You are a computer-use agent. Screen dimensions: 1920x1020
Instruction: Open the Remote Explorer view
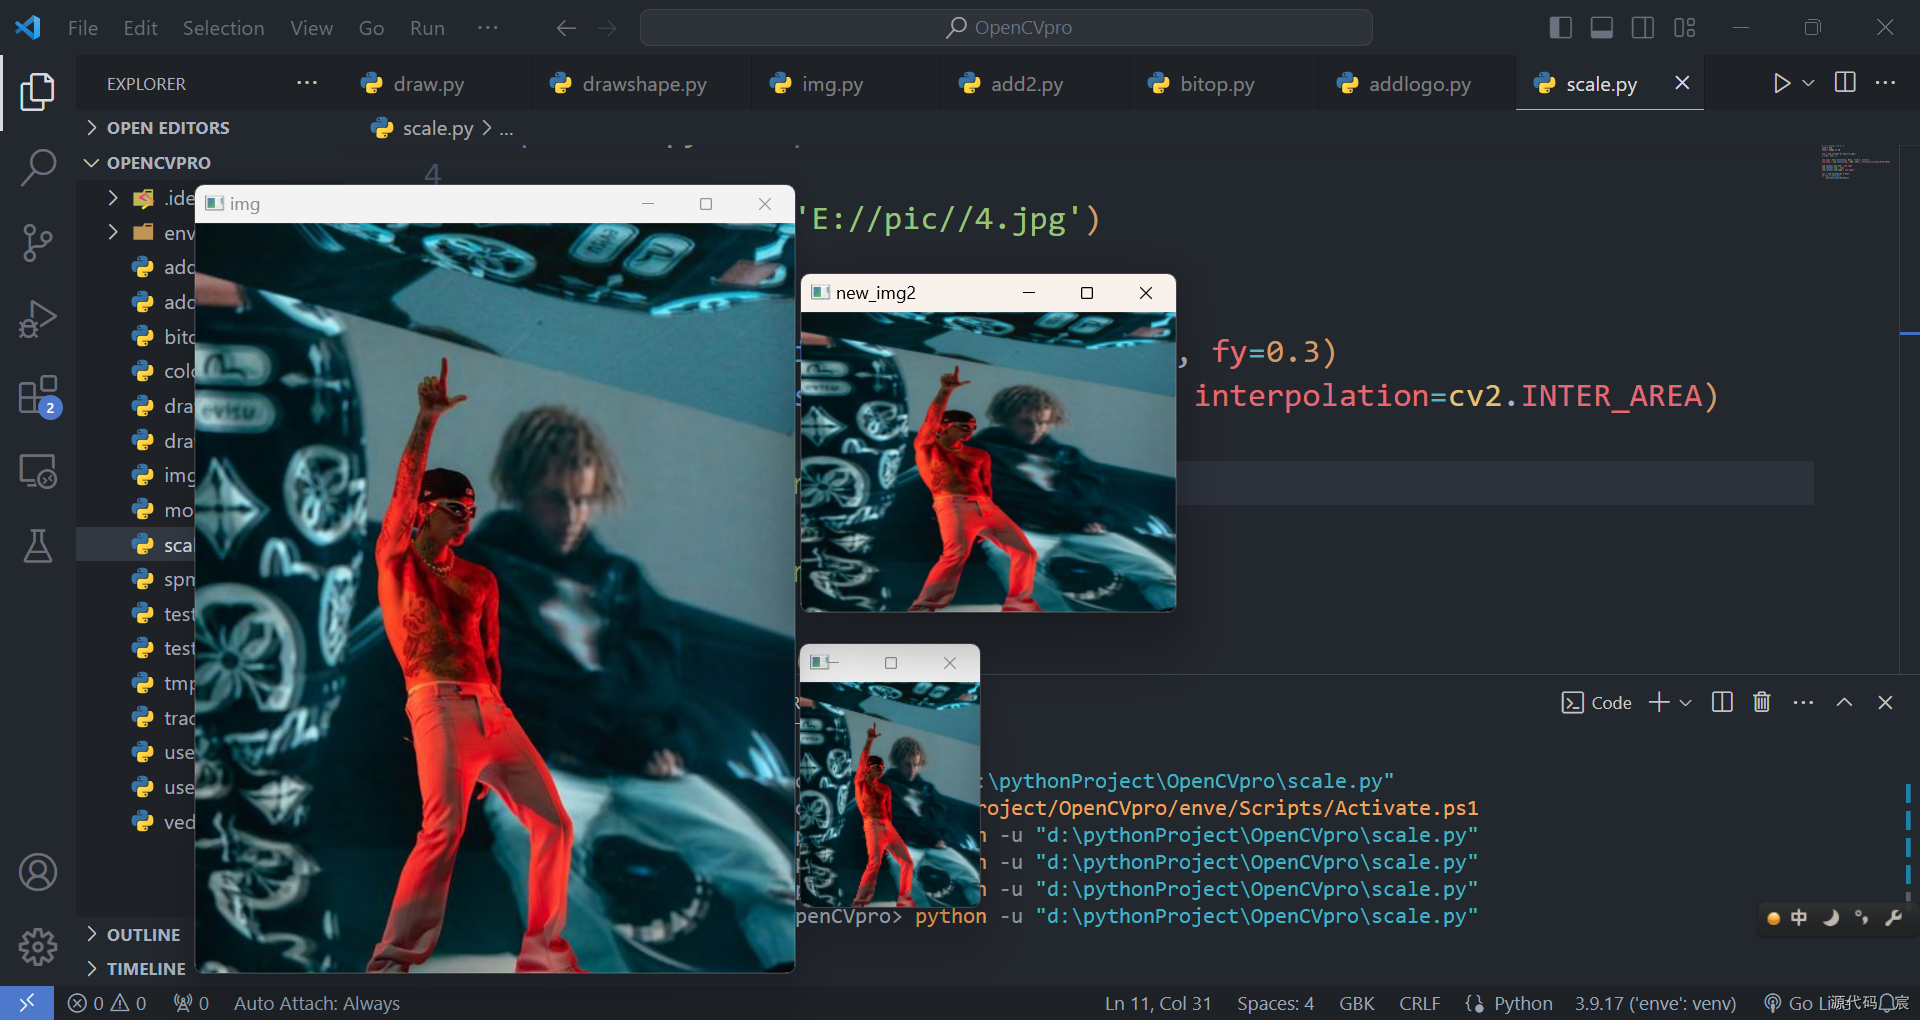[37, 471]
